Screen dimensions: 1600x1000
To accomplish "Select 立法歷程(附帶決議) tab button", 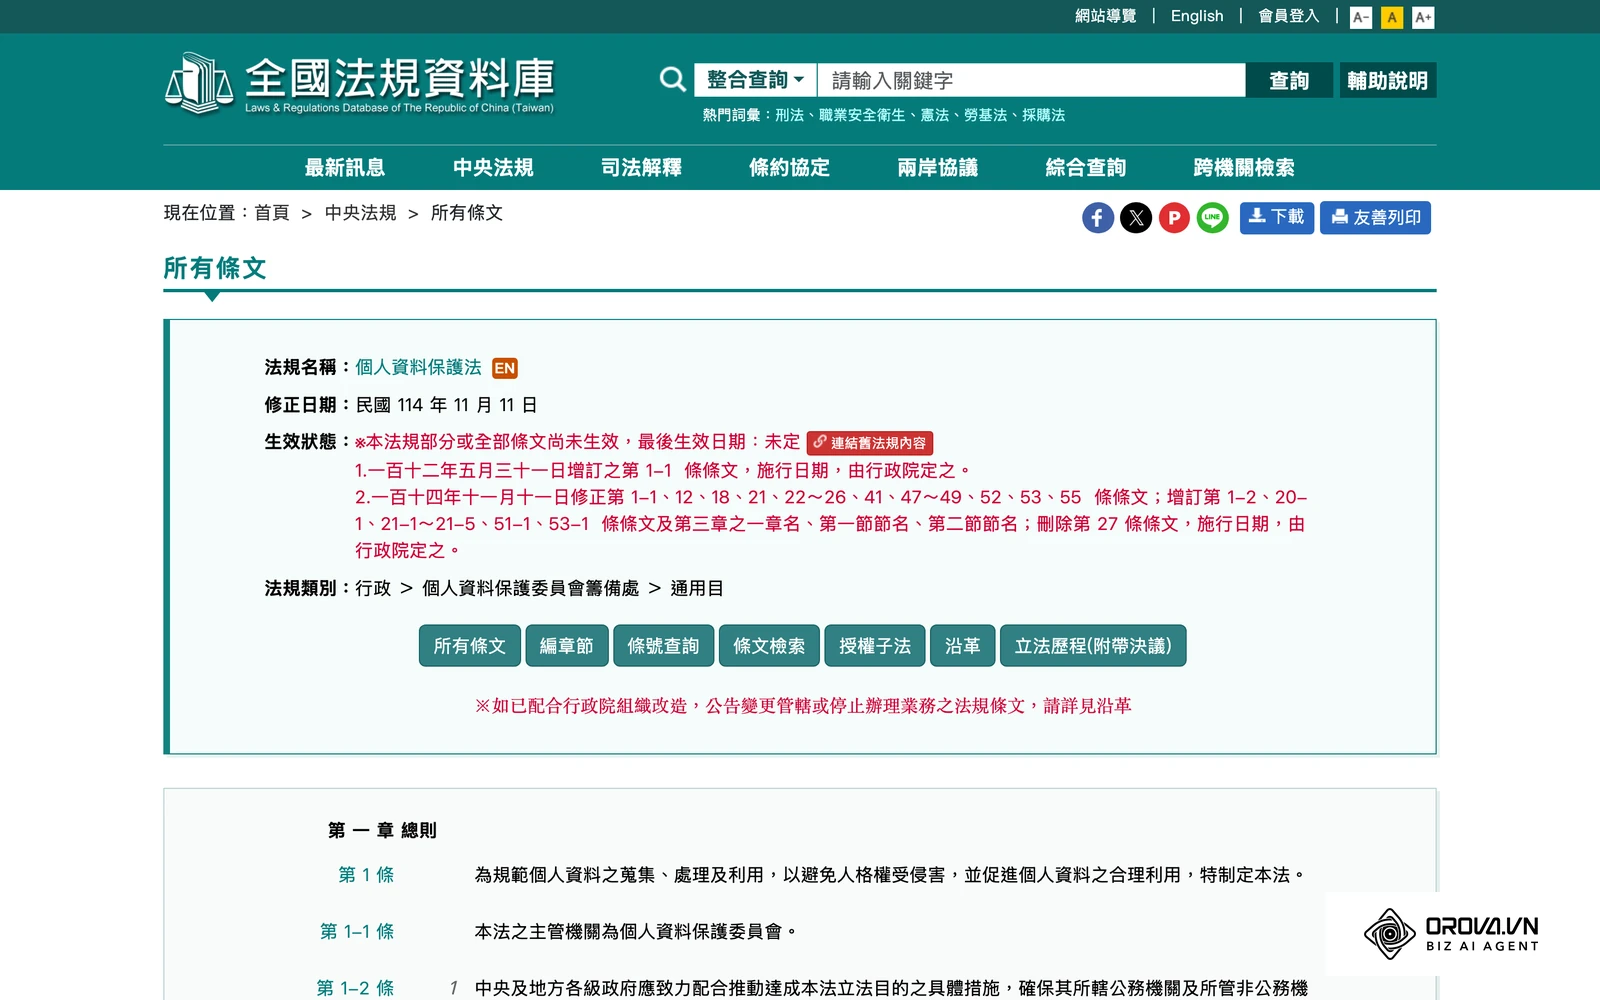I will pyautogui.click(x=1093, y=646).
